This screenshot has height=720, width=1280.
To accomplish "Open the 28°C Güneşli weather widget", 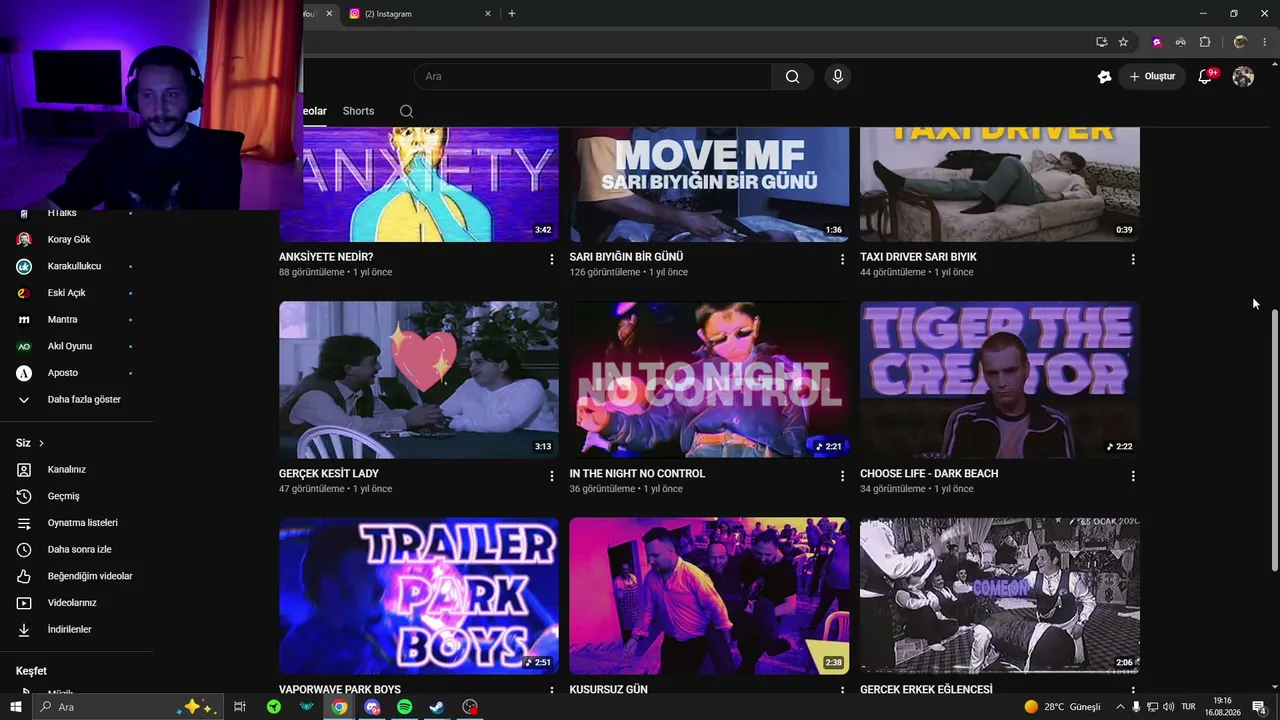I will tap(1062, 707).
